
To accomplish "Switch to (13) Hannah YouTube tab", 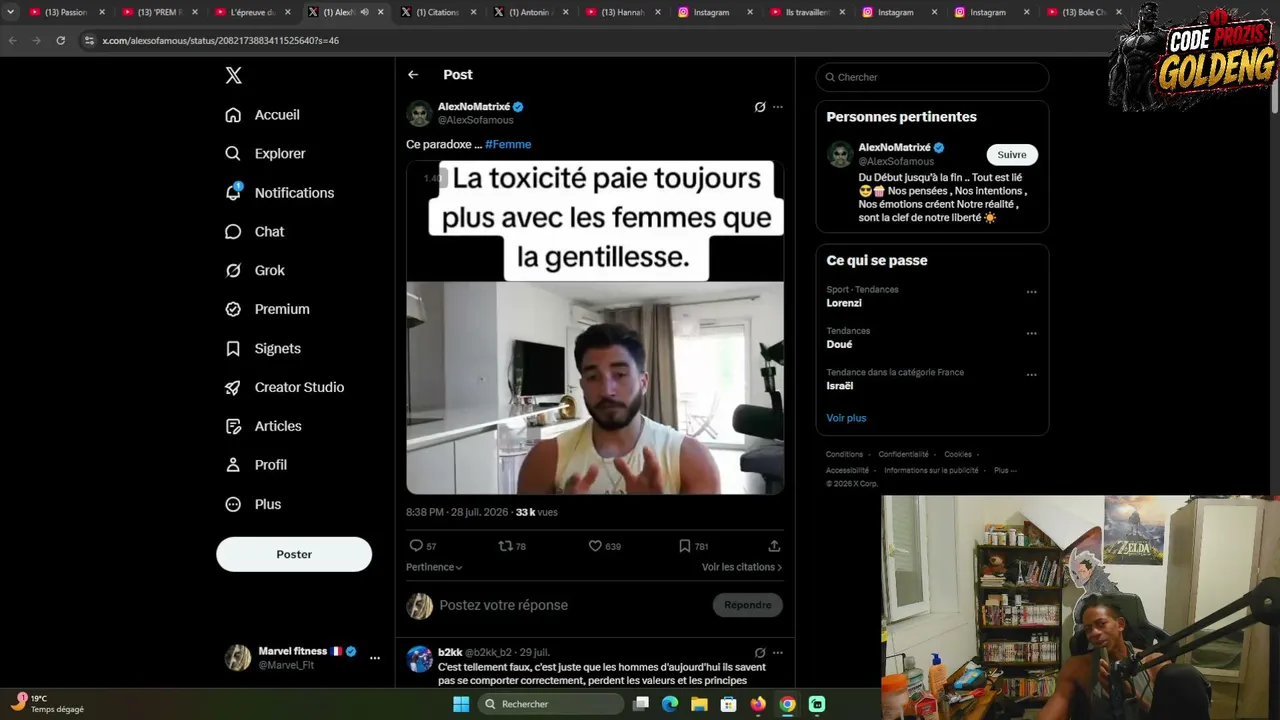I will tap(623, 12).
